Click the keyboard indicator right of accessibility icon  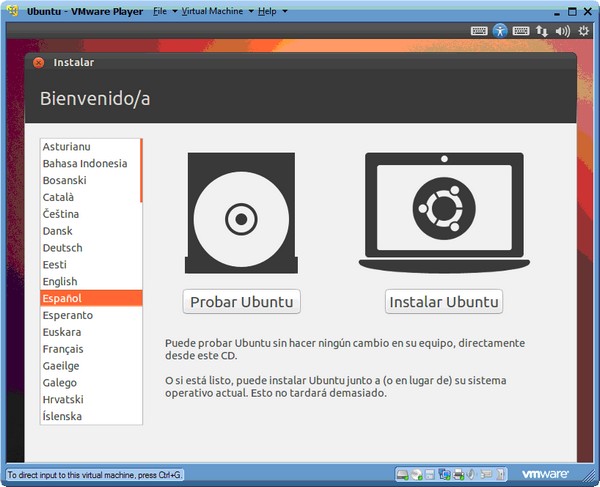click(x=521, y=31)
